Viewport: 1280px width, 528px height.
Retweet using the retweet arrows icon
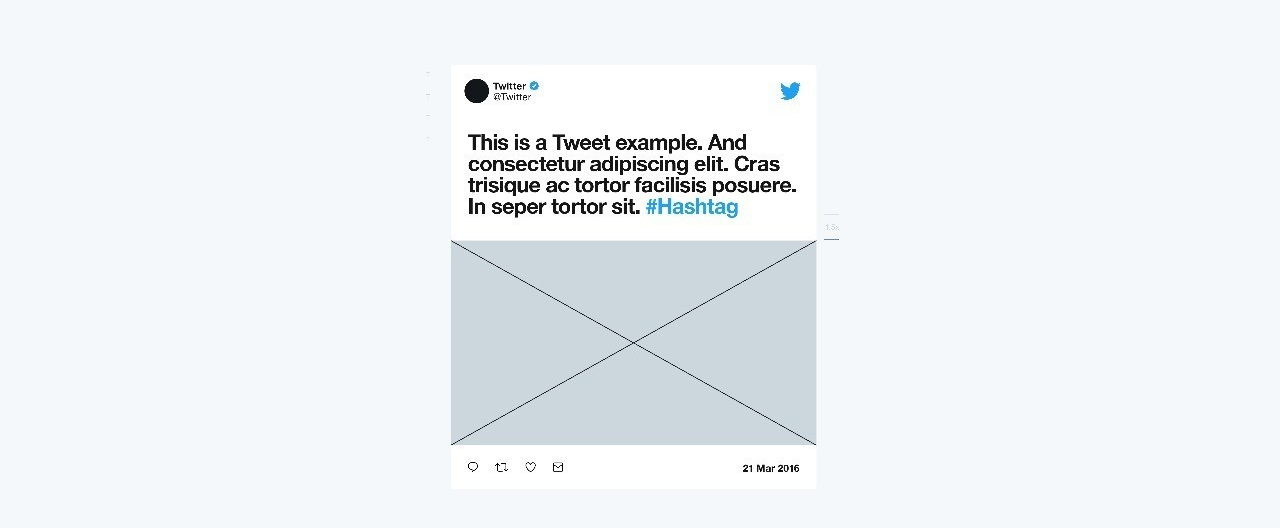502,467
